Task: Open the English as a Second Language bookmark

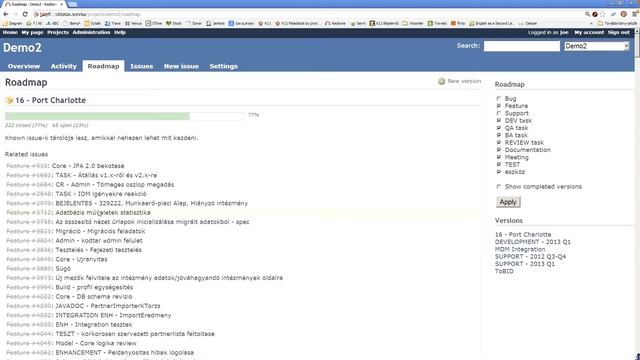Action: coord(491,24)
